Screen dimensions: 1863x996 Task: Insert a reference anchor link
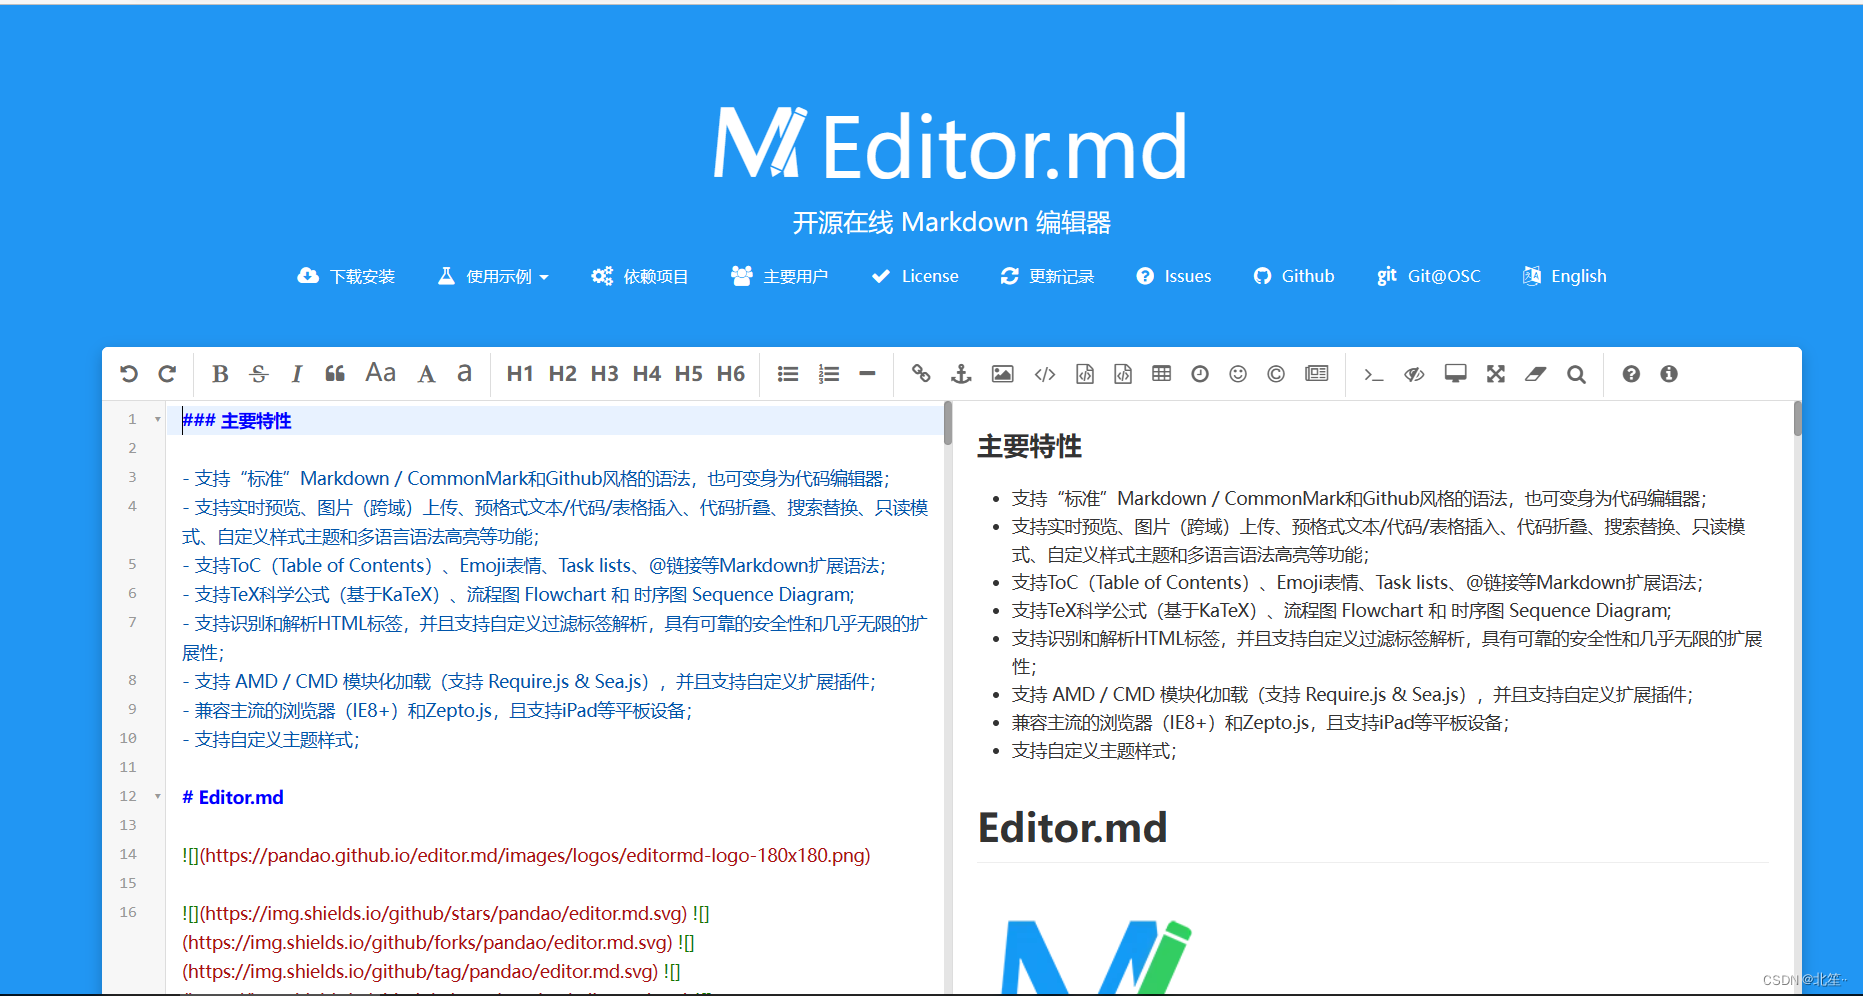(x=961, y=374)
